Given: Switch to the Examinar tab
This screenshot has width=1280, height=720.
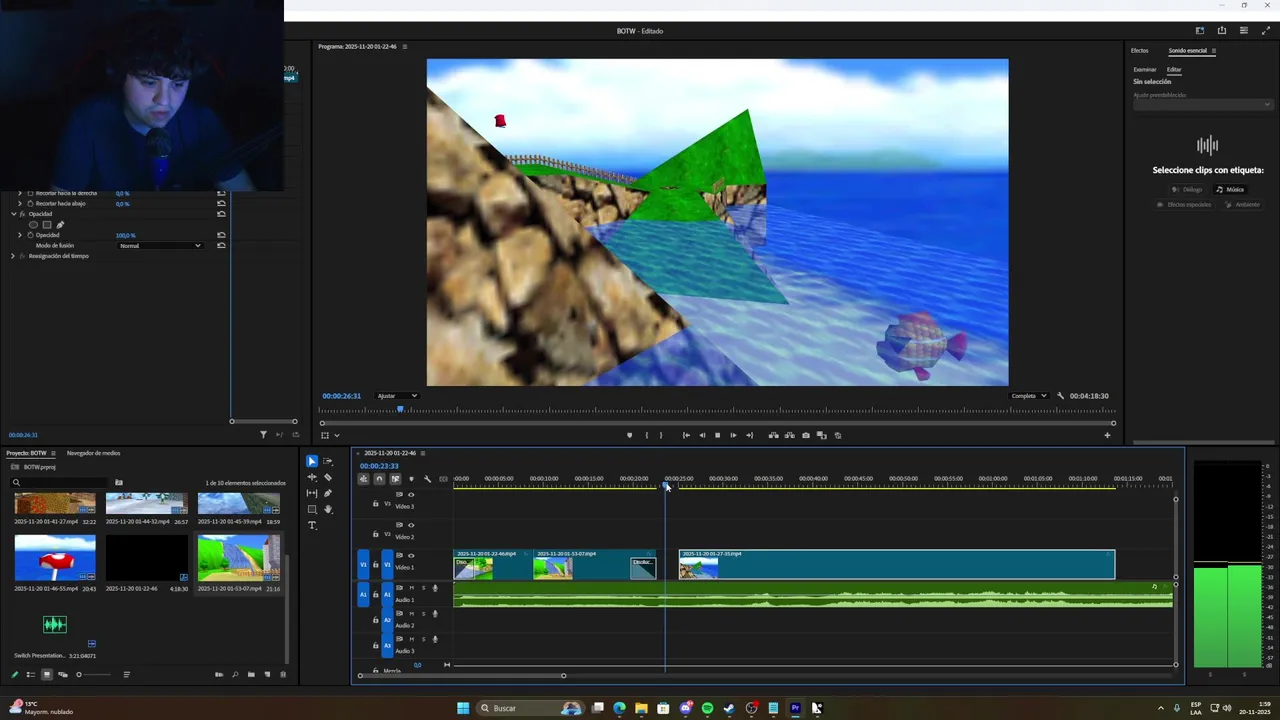Looking at the screenshot, I should (x=1144, y=70).
